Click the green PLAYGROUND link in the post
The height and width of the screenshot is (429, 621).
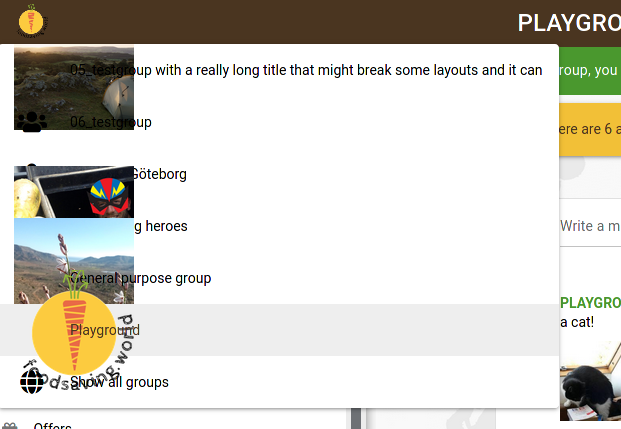pos(591,303)
